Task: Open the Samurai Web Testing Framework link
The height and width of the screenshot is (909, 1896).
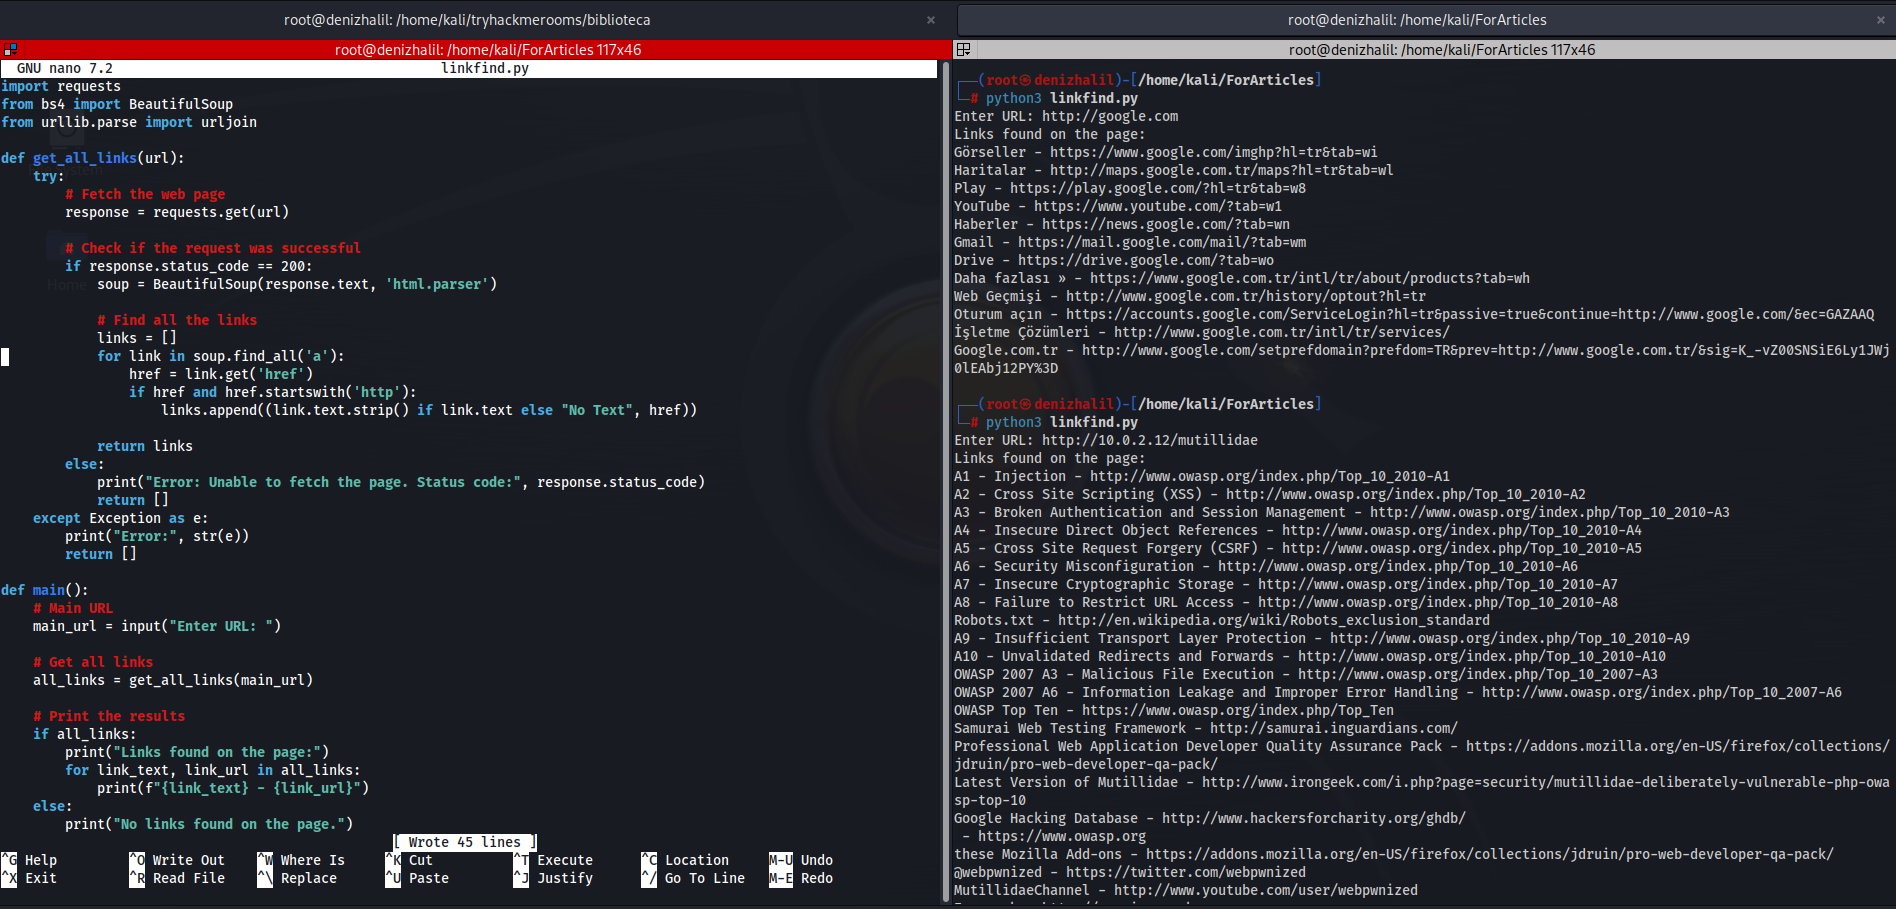Action: [1333, 728]
